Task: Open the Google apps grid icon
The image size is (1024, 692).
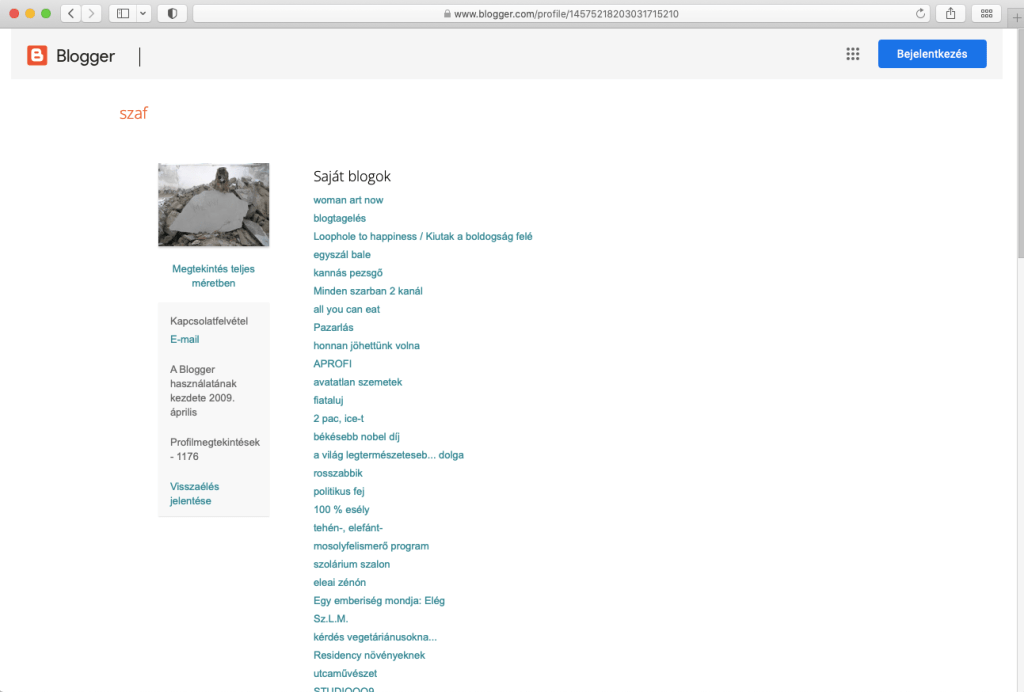Action: [852, 54]
